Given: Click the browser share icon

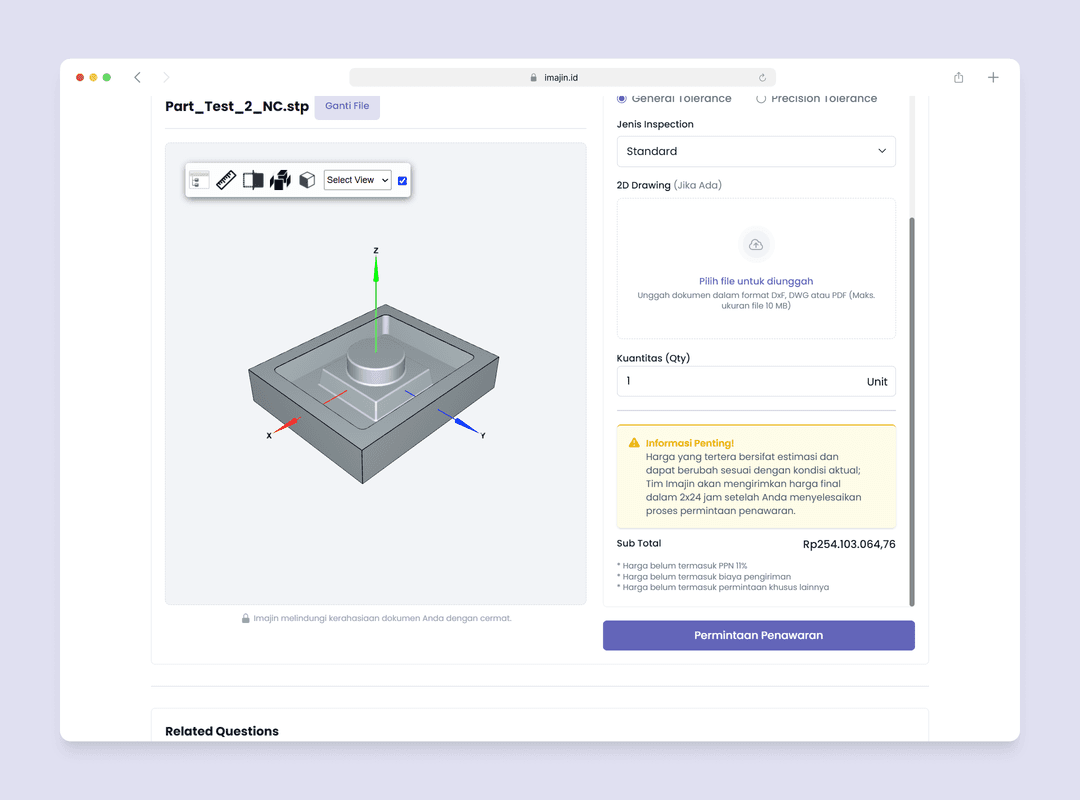Looking at the screenshot, I should (x=959, y=78).
